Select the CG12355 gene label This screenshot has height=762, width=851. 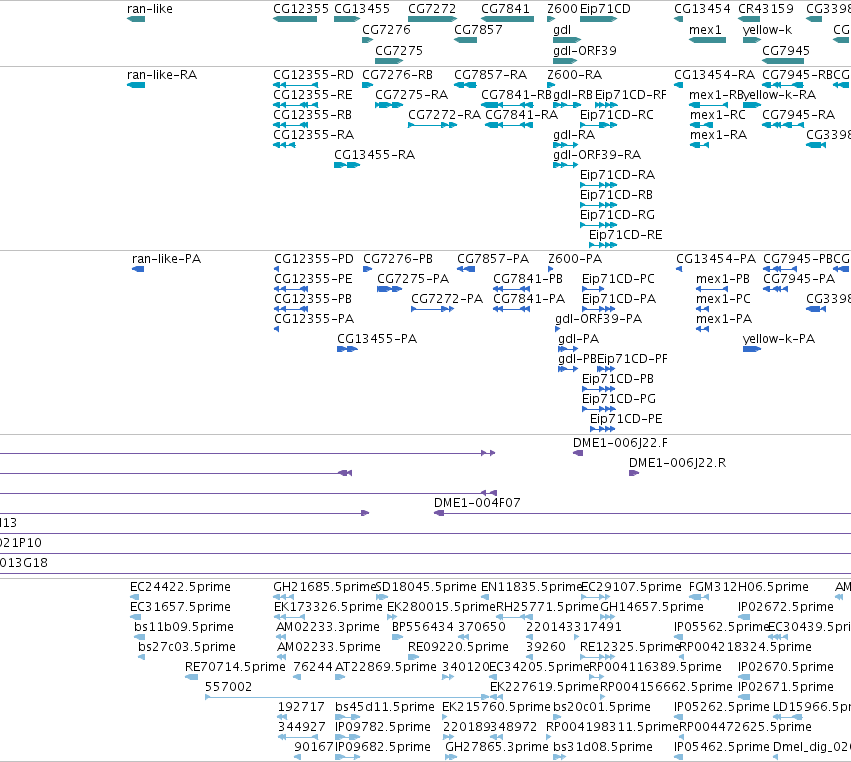tap(301, 9)
